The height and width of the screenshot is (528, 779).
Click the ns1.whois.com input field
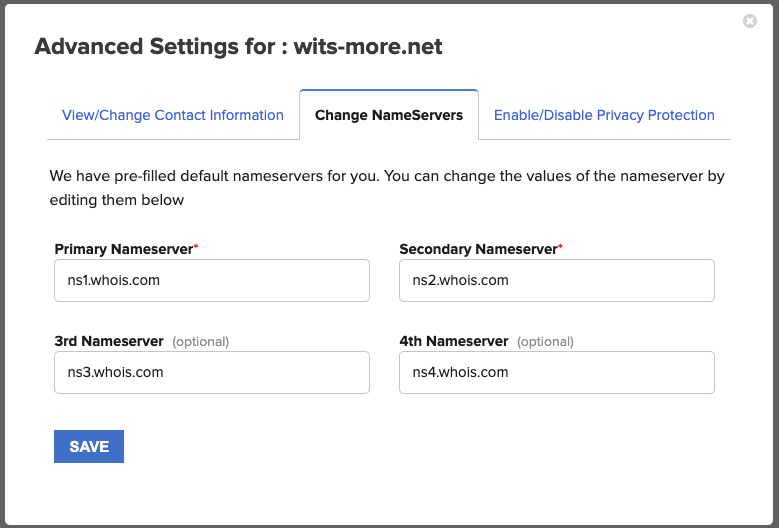tap(212, 281)
